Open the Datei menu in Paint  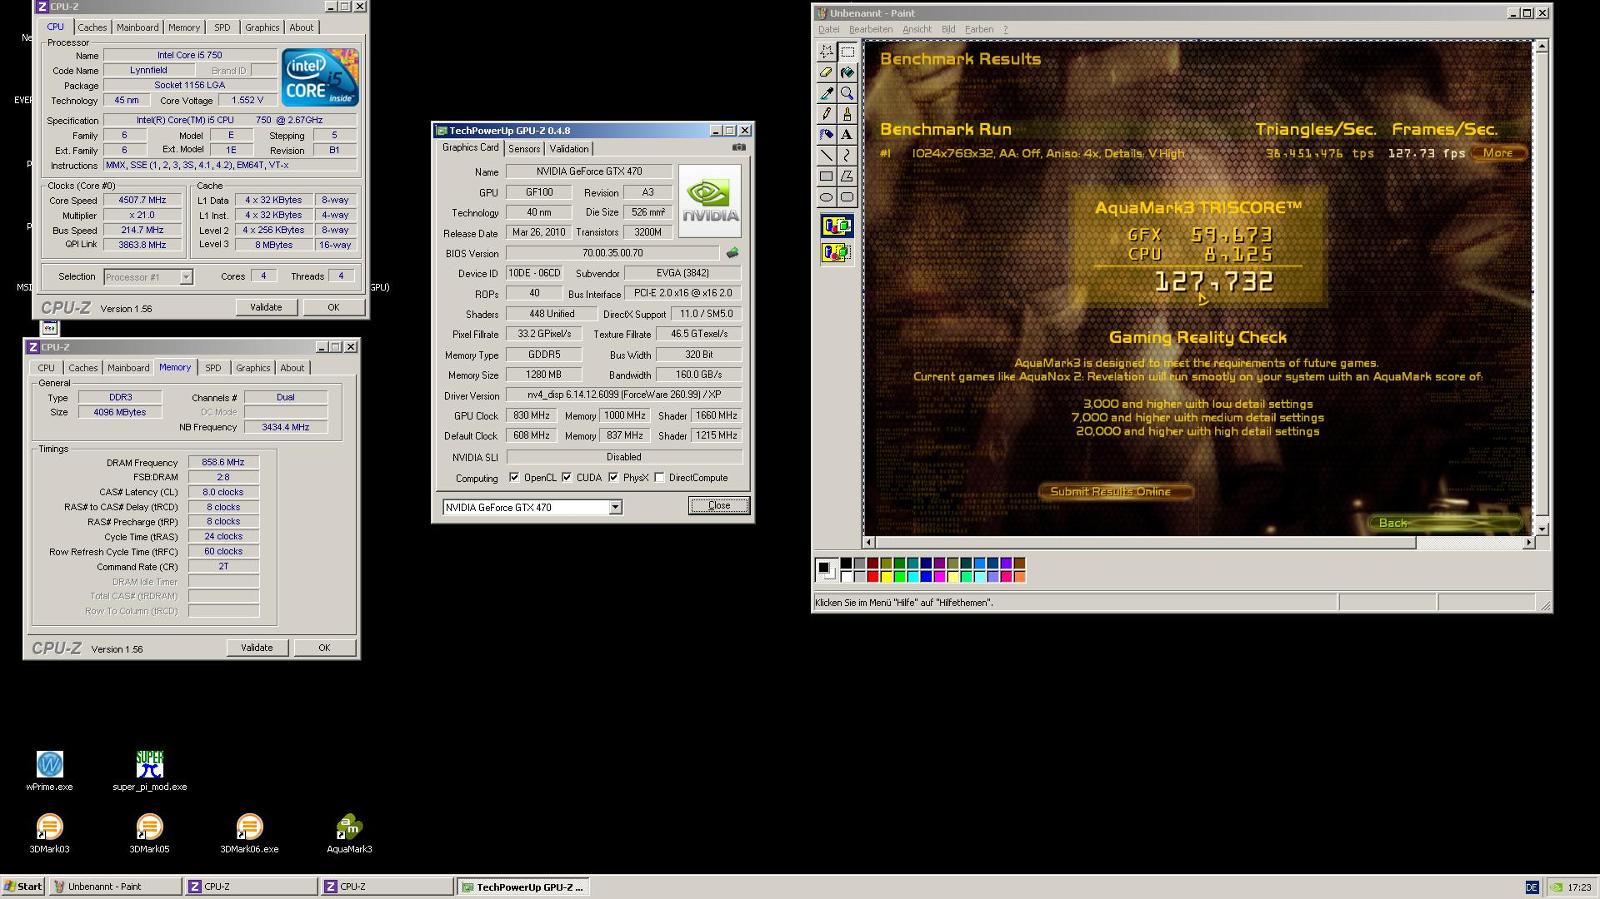[829, 29]
